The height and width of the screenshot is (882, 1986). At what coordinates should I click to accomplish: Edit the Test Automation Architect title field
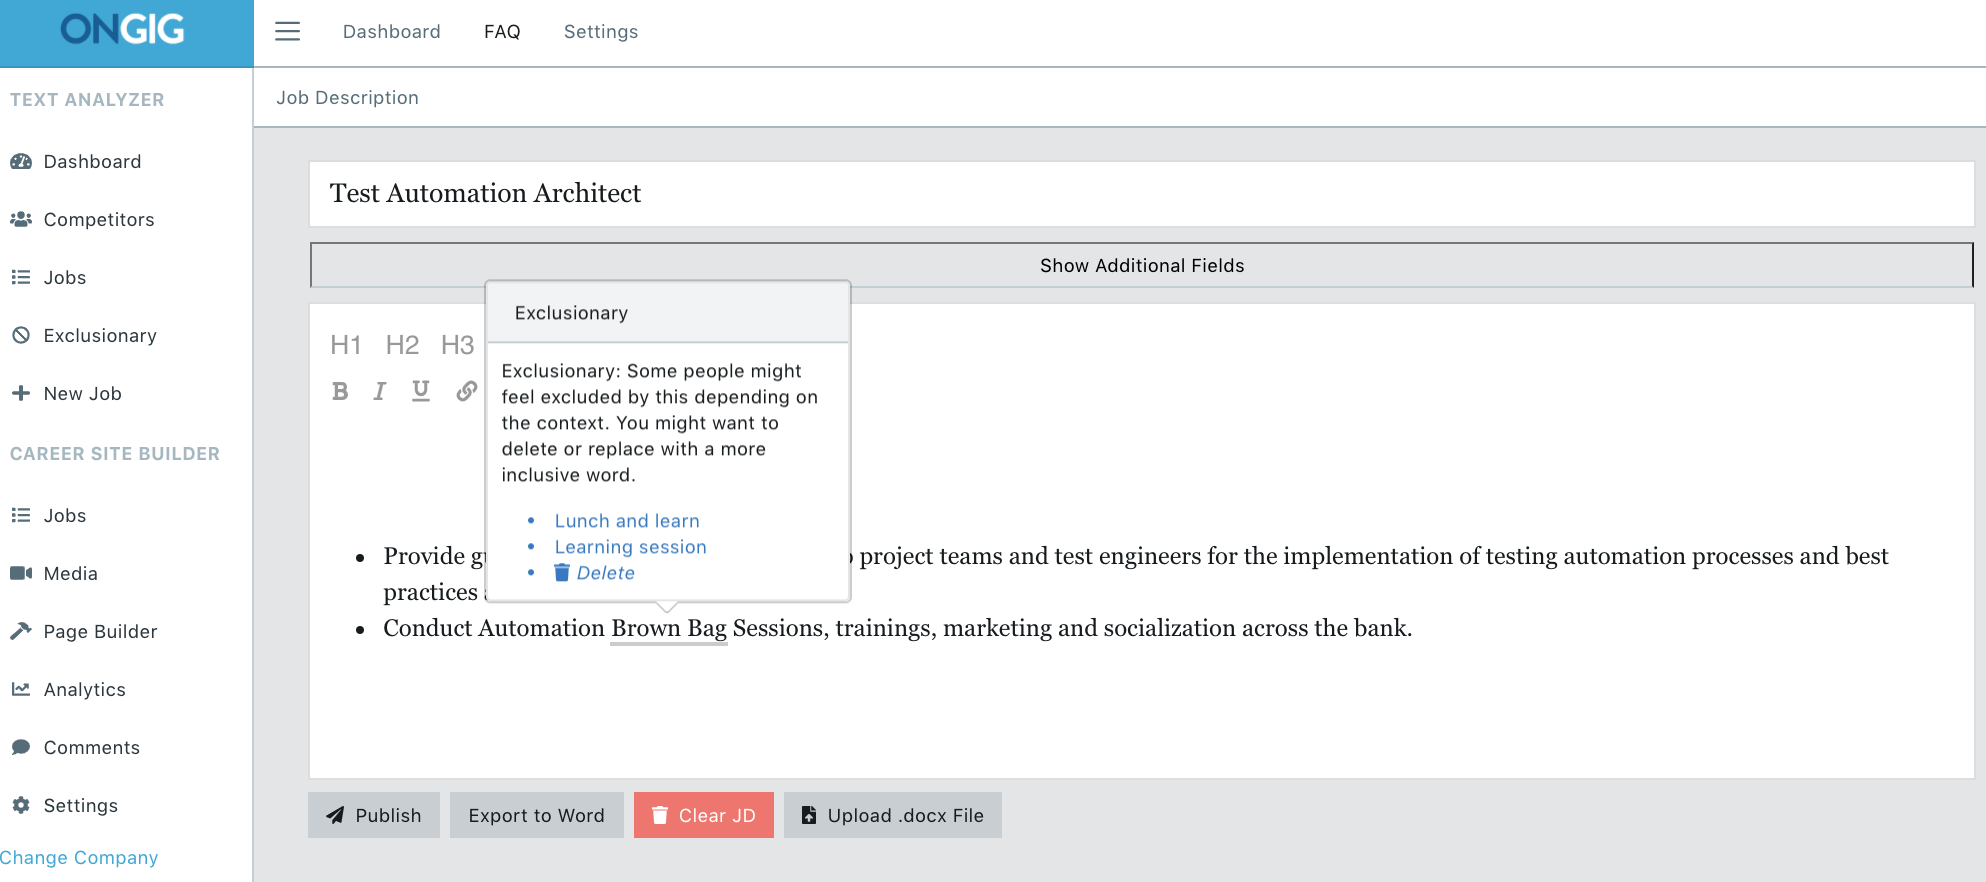1140,193
